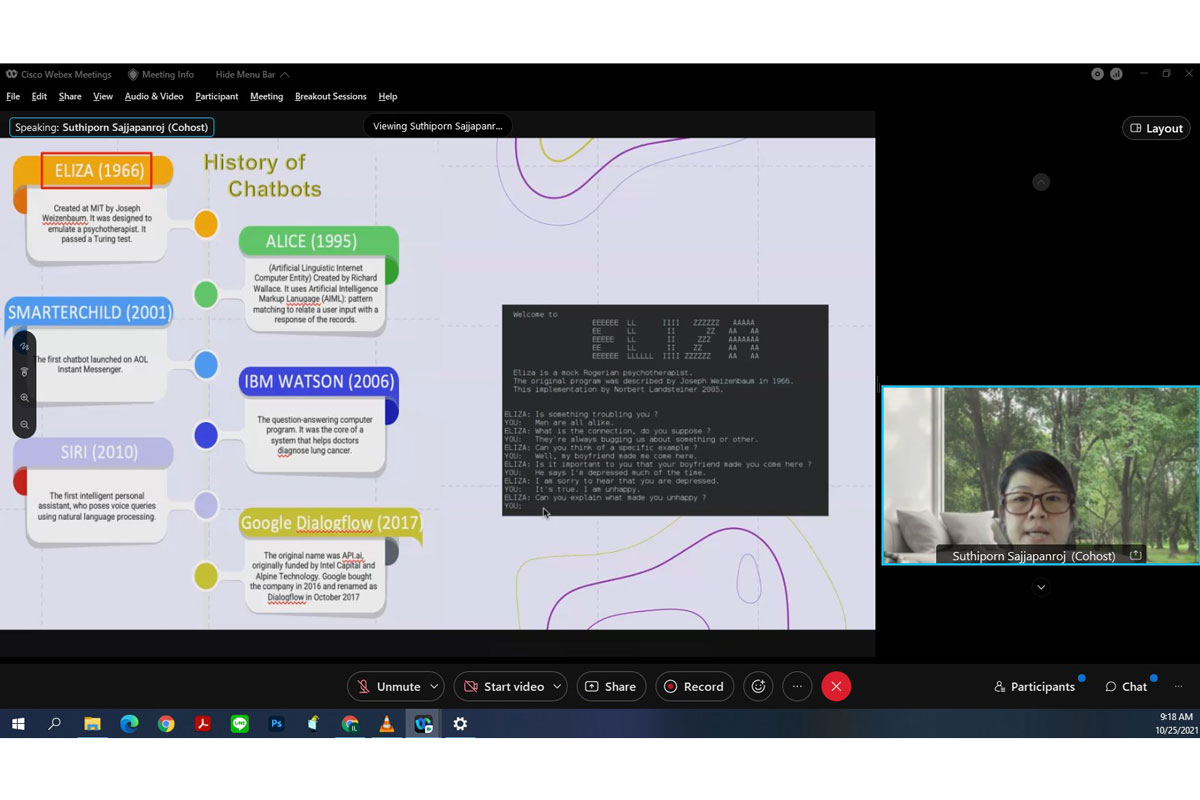Open the Breakout Sessions menu
The image size is (1200, 800).
coord(330,96)
